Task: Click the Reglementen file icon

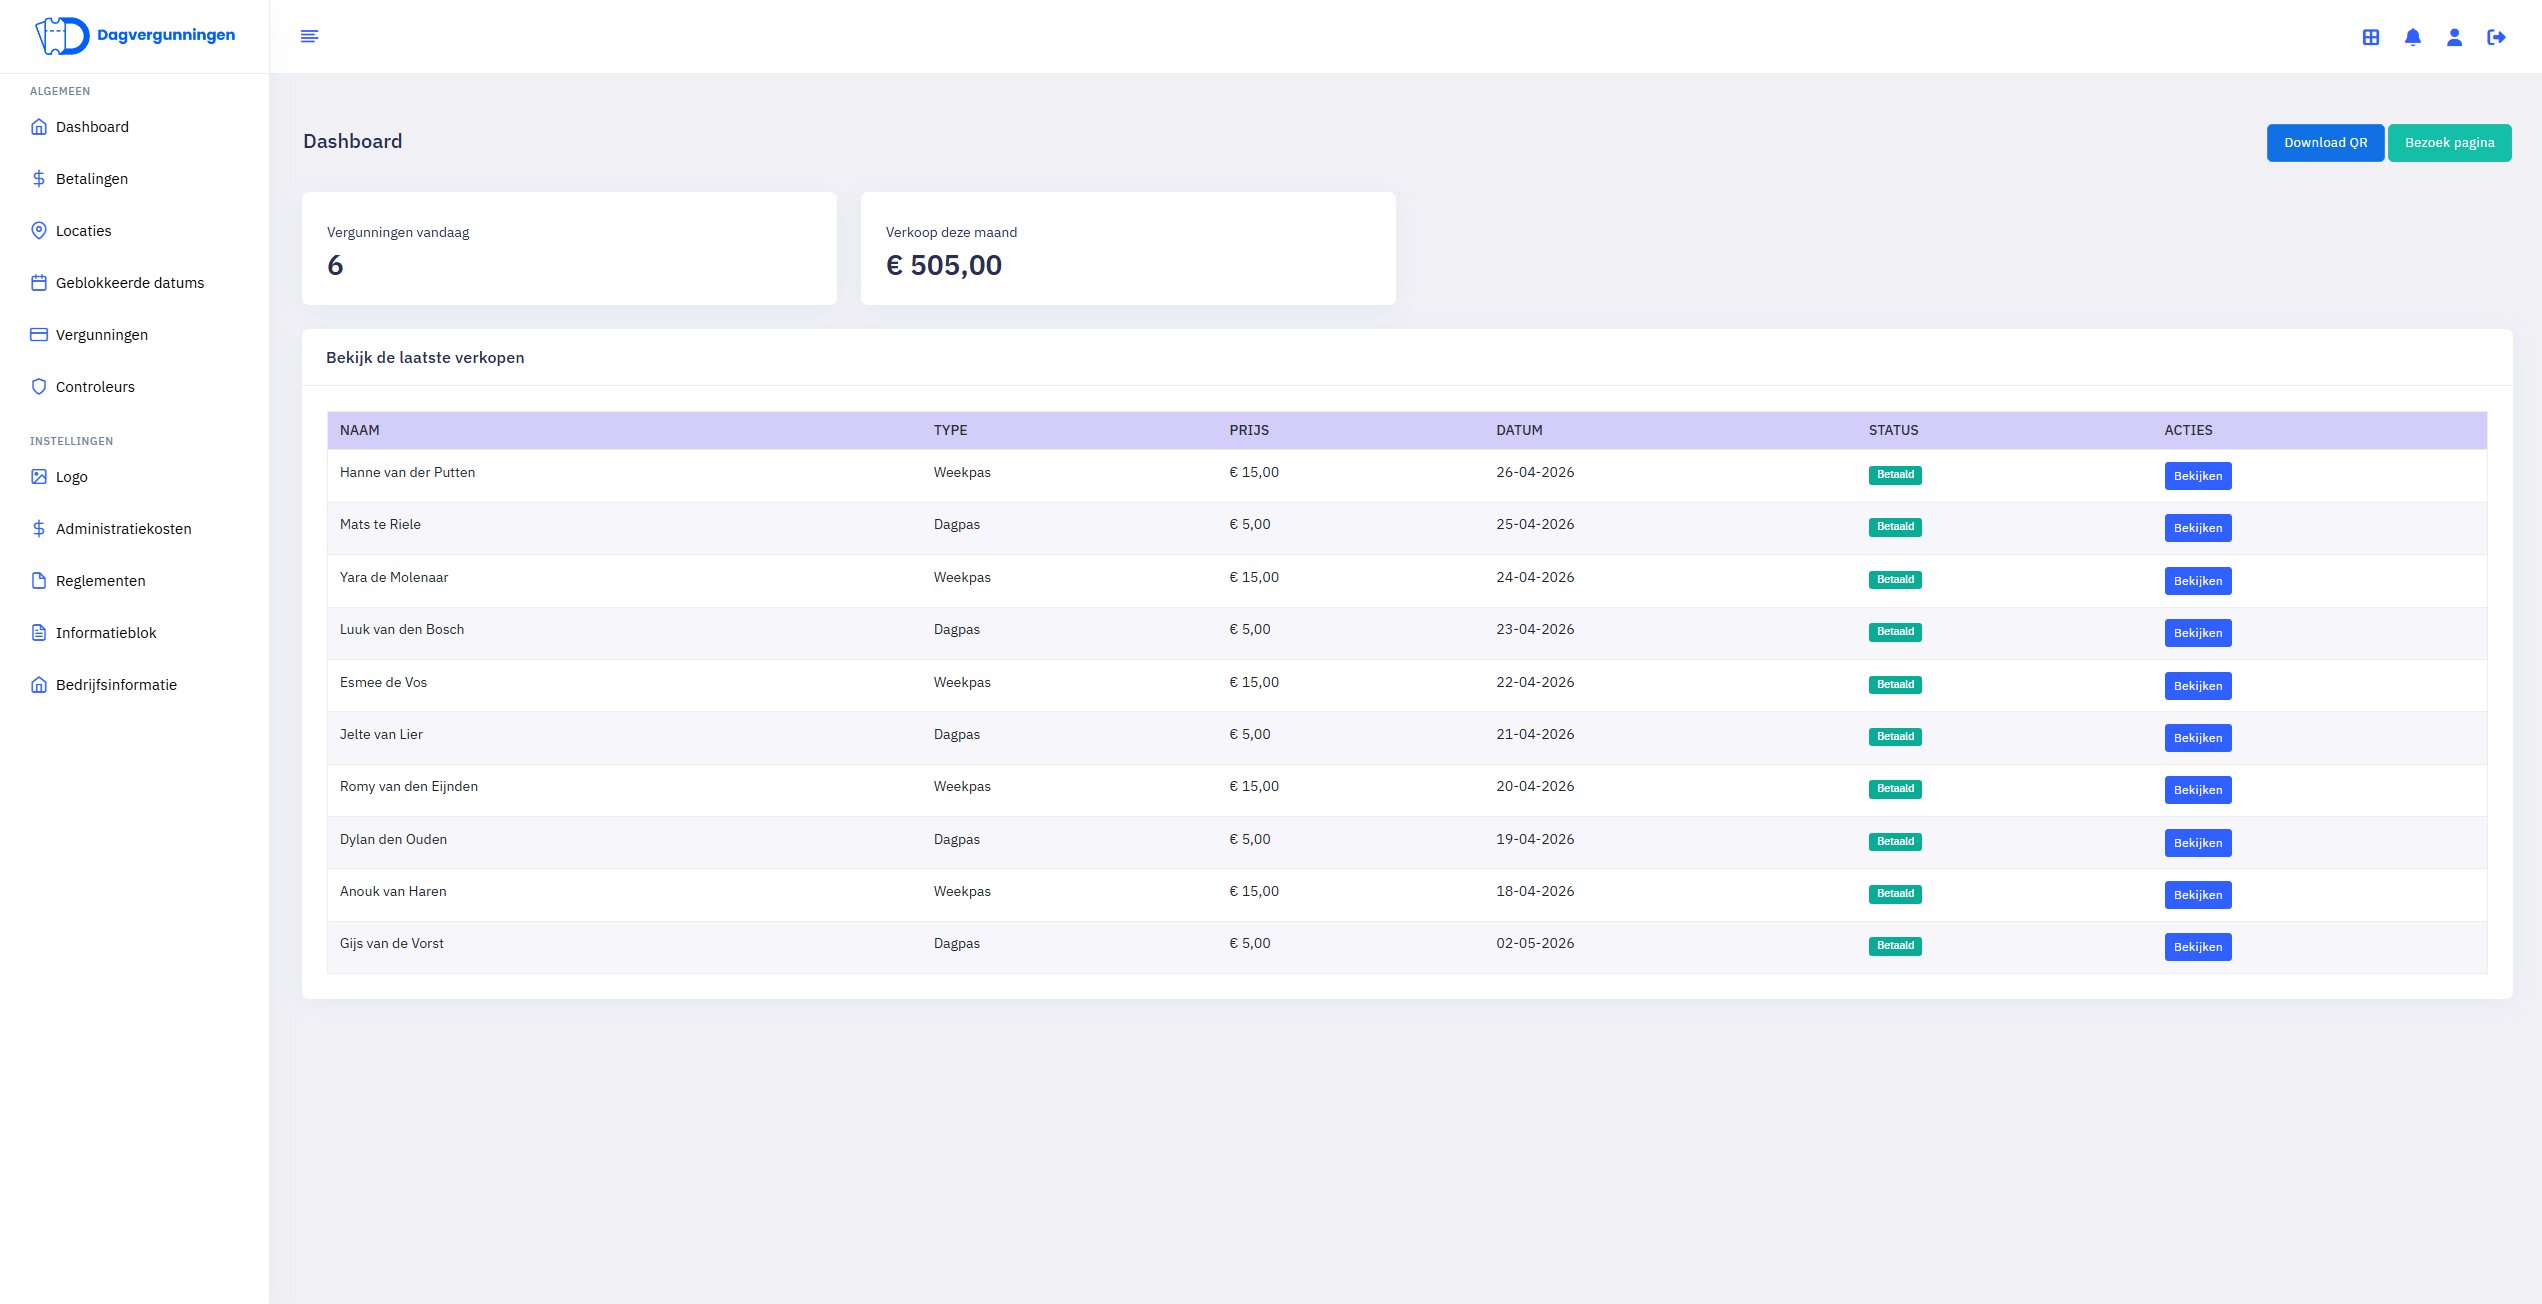Action: coord(39,581)
